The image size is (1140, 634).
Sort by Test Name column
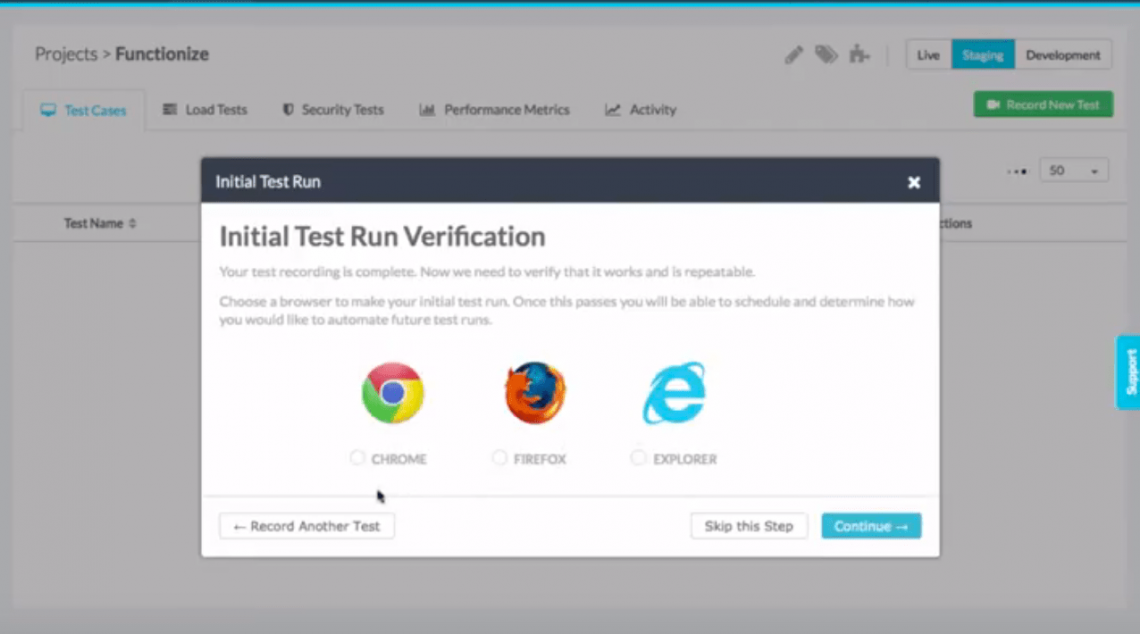[x=100, y=223]
